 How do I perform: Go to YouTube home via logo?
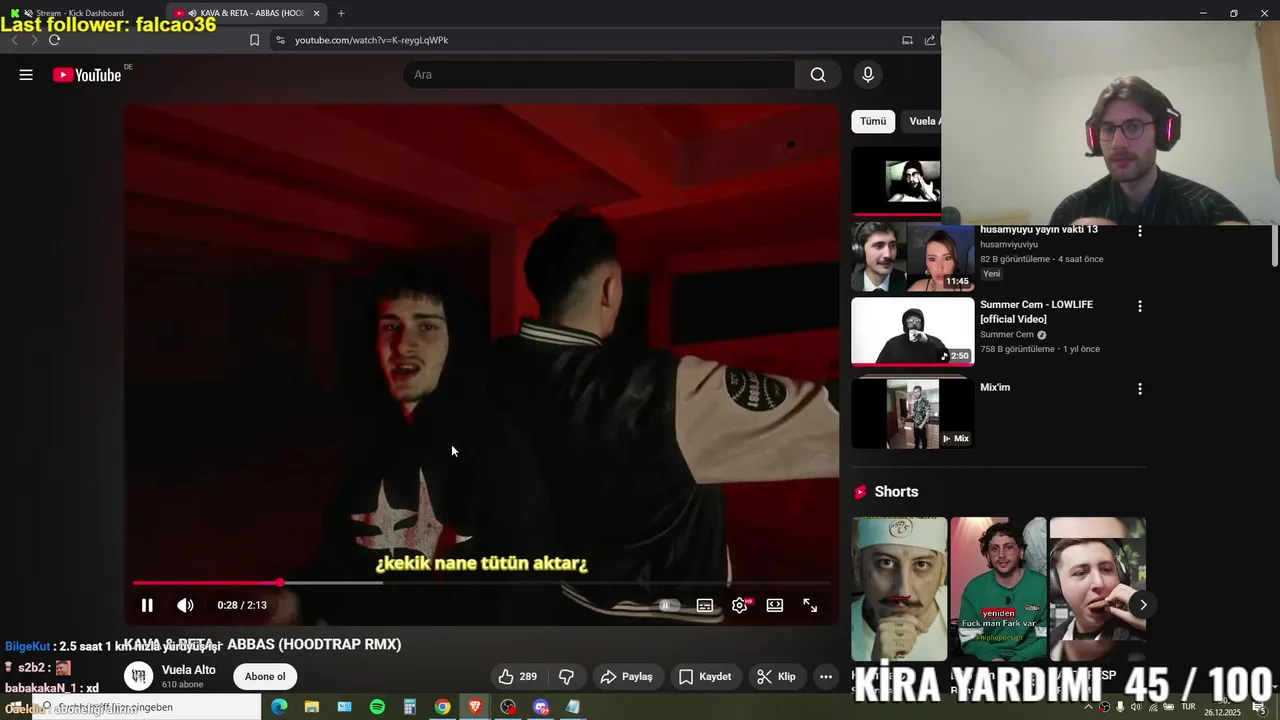87,75
